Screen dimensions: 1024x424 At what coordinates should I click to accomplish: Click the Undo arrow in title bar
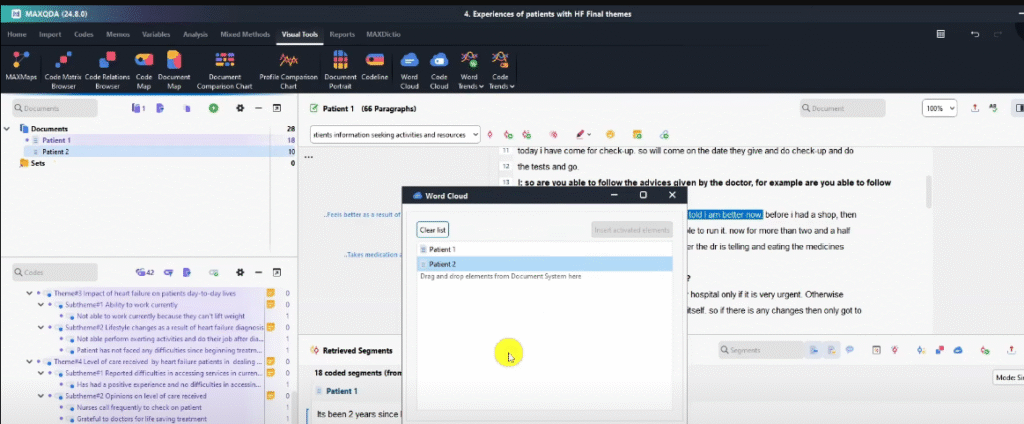[x=975, y=34]
